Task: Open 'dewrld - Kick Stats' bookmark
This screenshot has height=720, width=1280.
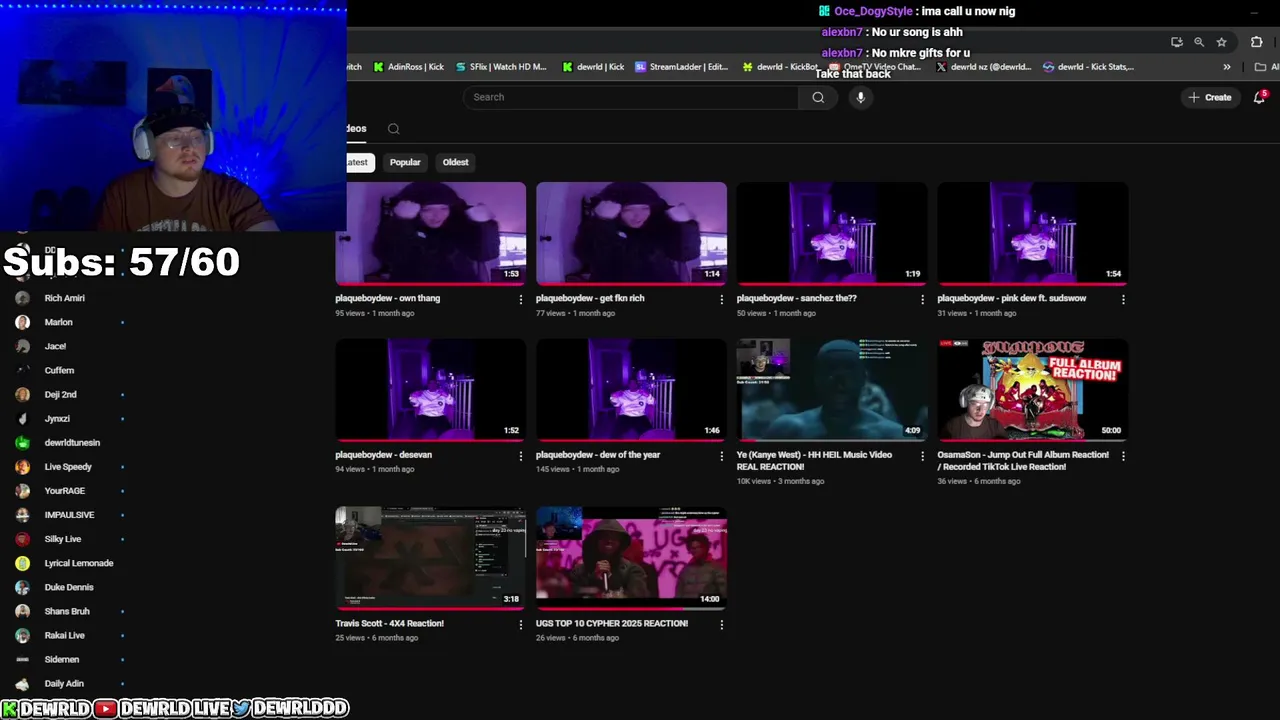Action: 1088,67
